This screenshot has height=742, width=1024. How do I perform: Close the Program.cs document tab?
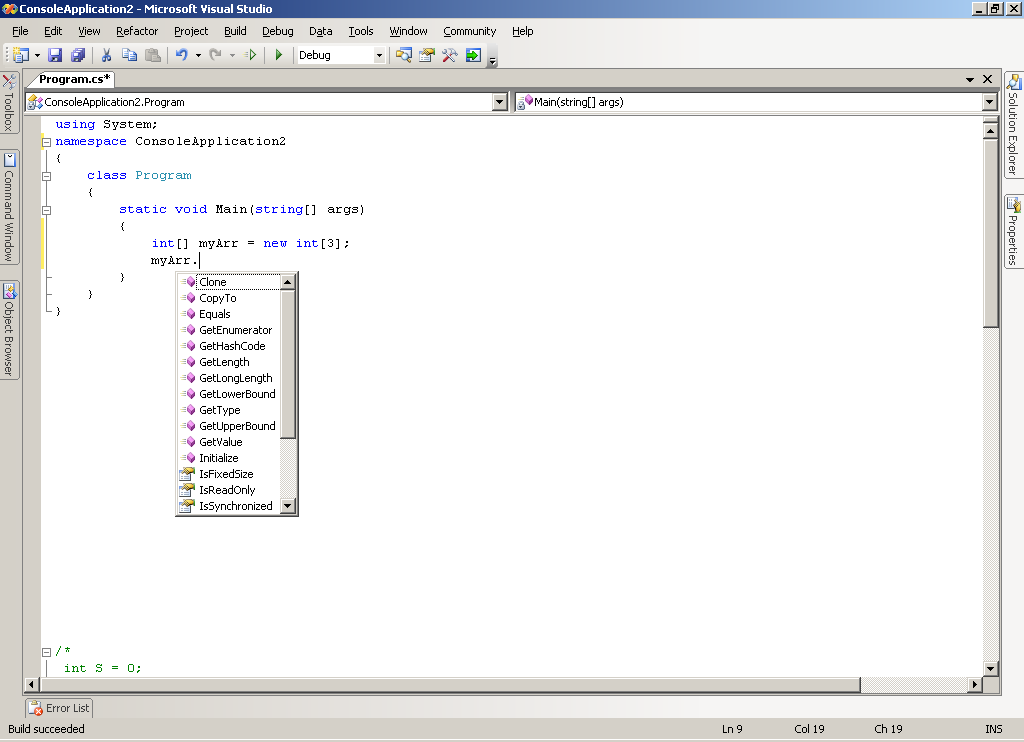[x=987, y=79]
